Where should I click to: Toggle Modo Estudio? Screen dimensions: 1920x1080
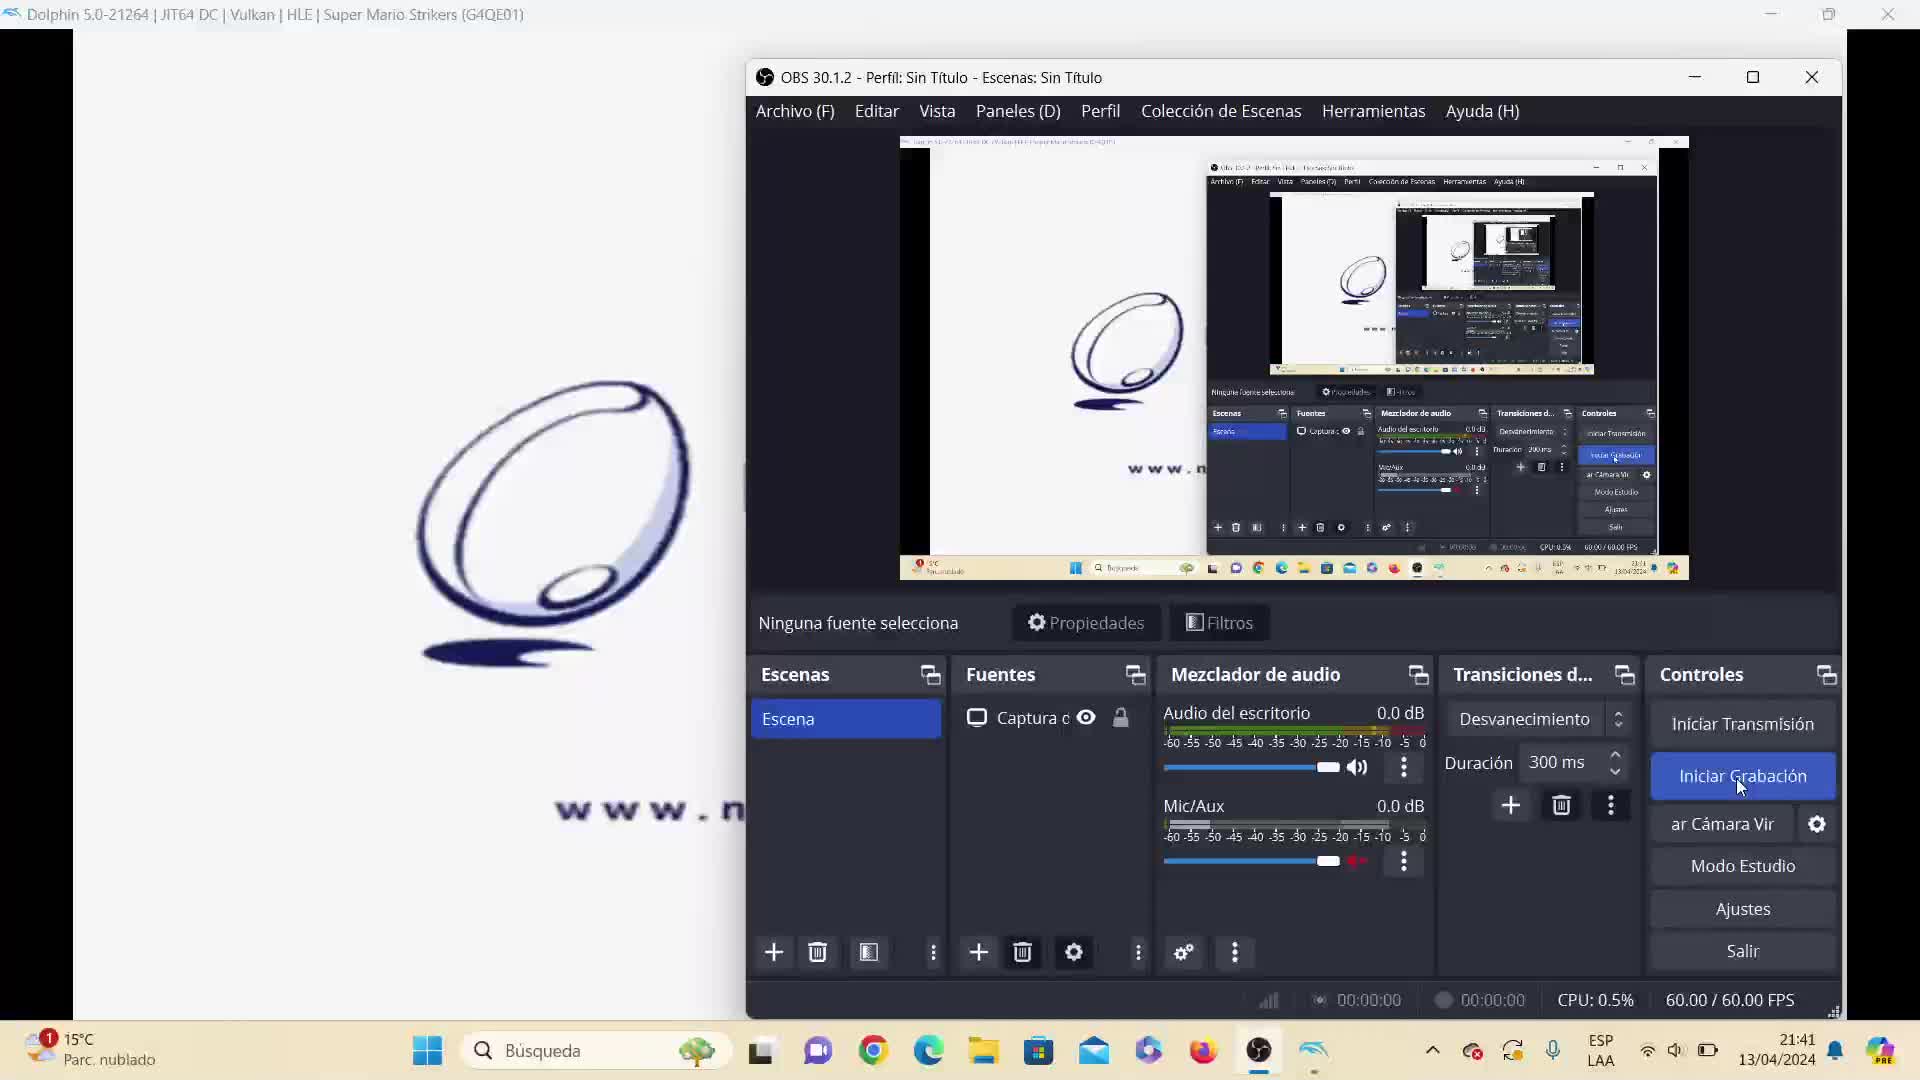click(1743, 866)
